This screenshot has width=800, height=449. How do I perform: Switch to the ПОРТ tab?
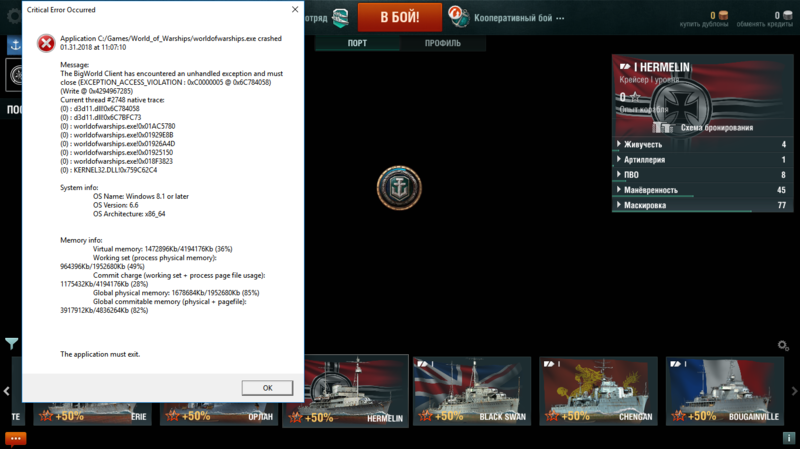[357, 43]
